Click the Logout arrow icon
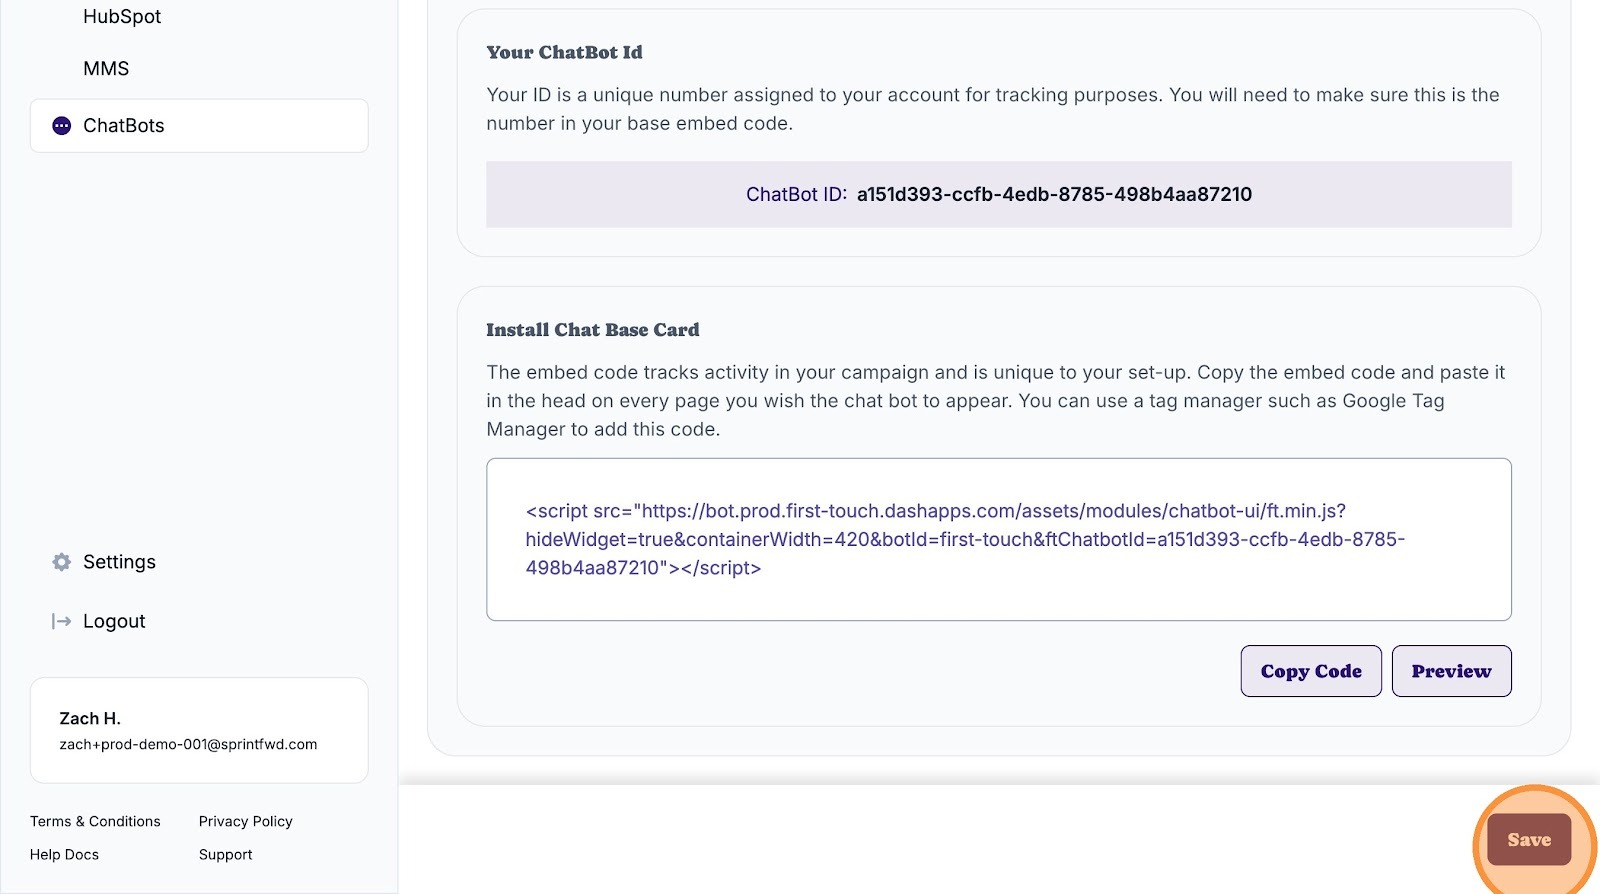 click(62, 621)
